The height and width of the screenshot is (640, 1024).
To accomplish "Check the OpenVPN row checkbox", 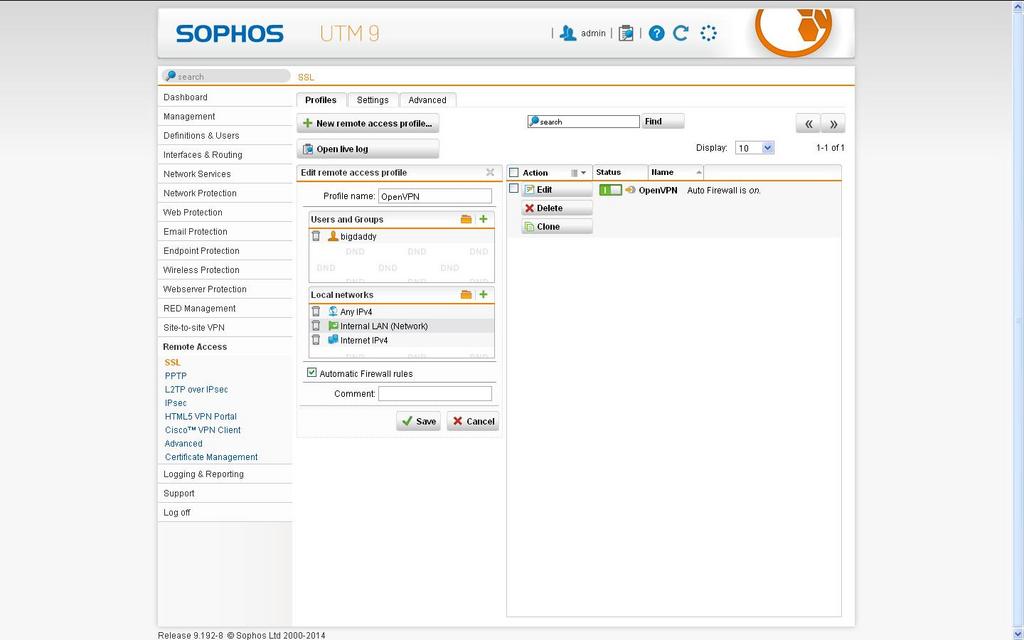I will click(x=514, y=189).
